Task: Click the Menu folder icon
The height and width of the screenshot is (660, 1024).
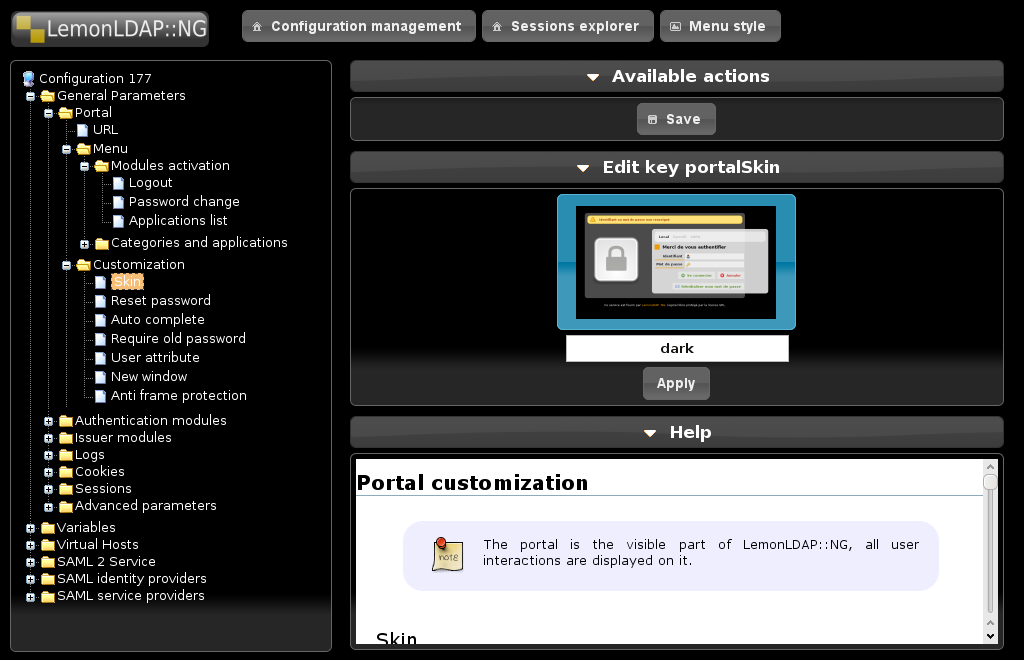Action: point(84,149)
